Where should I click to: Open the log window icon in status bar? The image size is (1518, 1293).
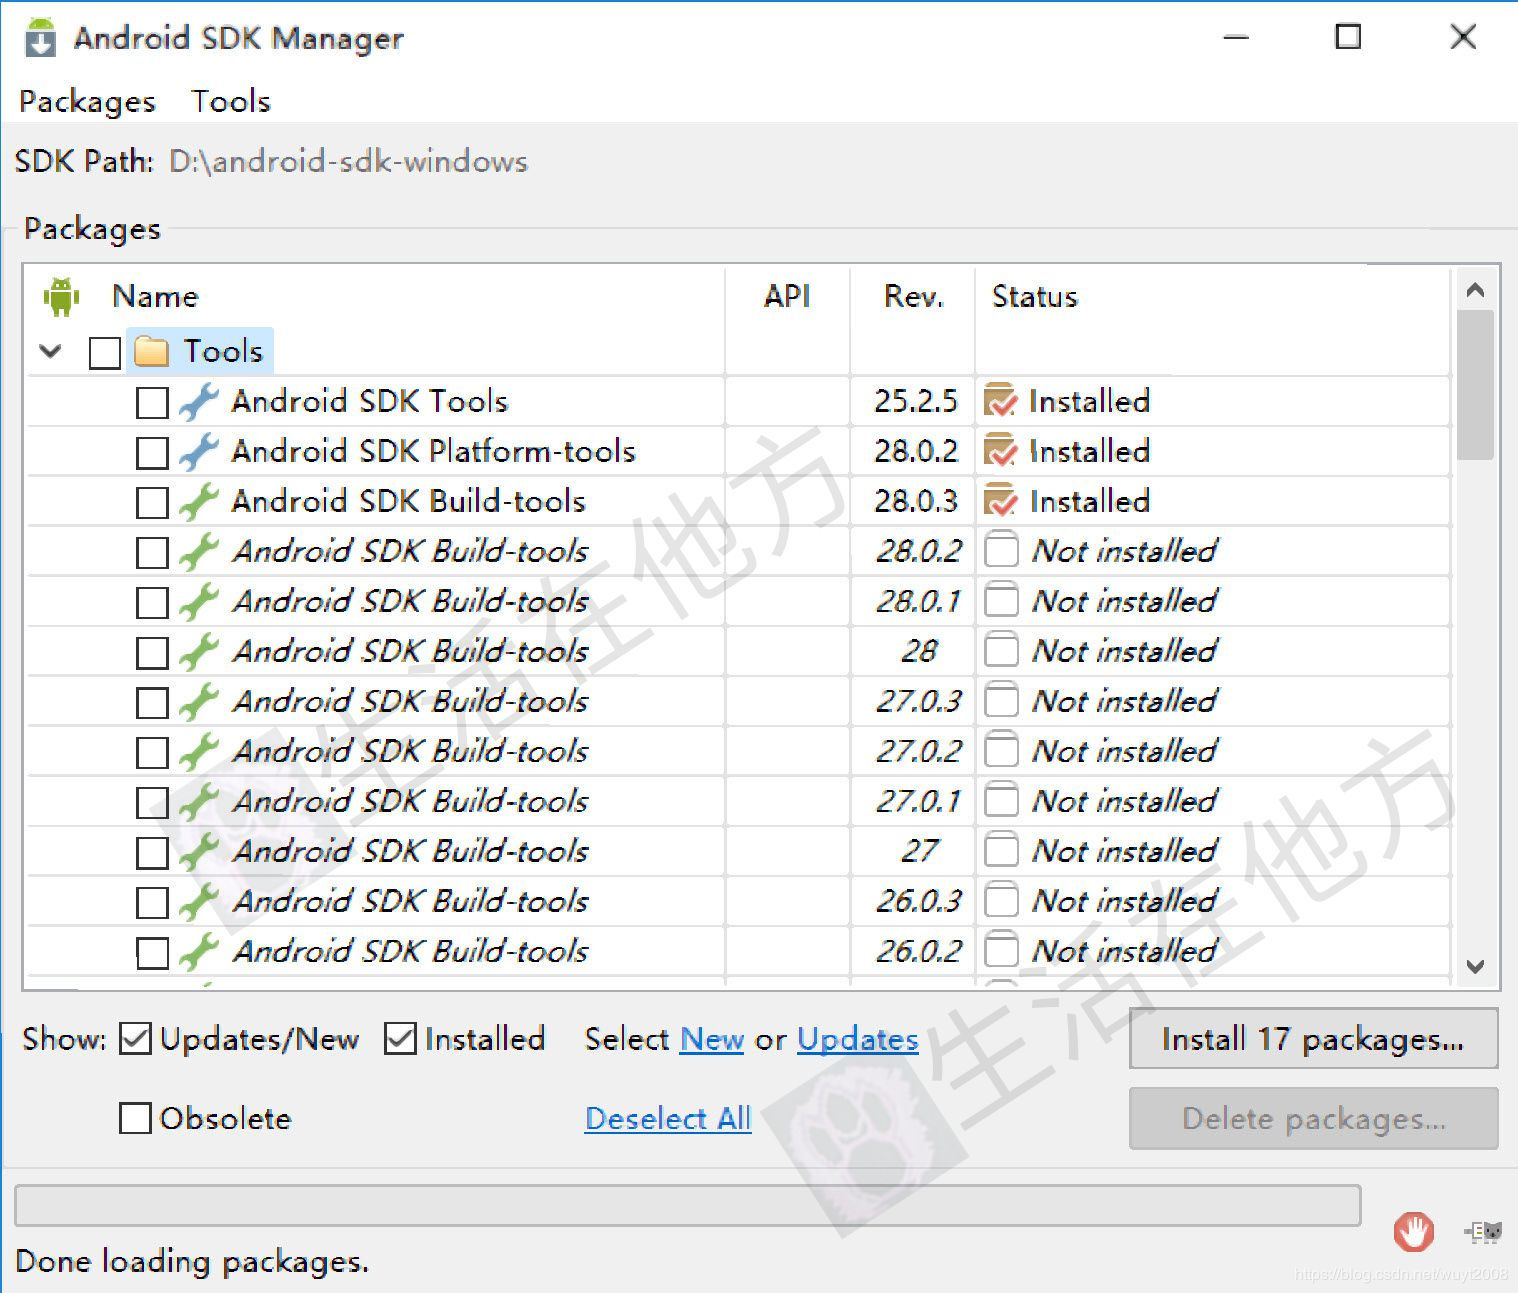pyautogui.click(x=1483, y=1232)
